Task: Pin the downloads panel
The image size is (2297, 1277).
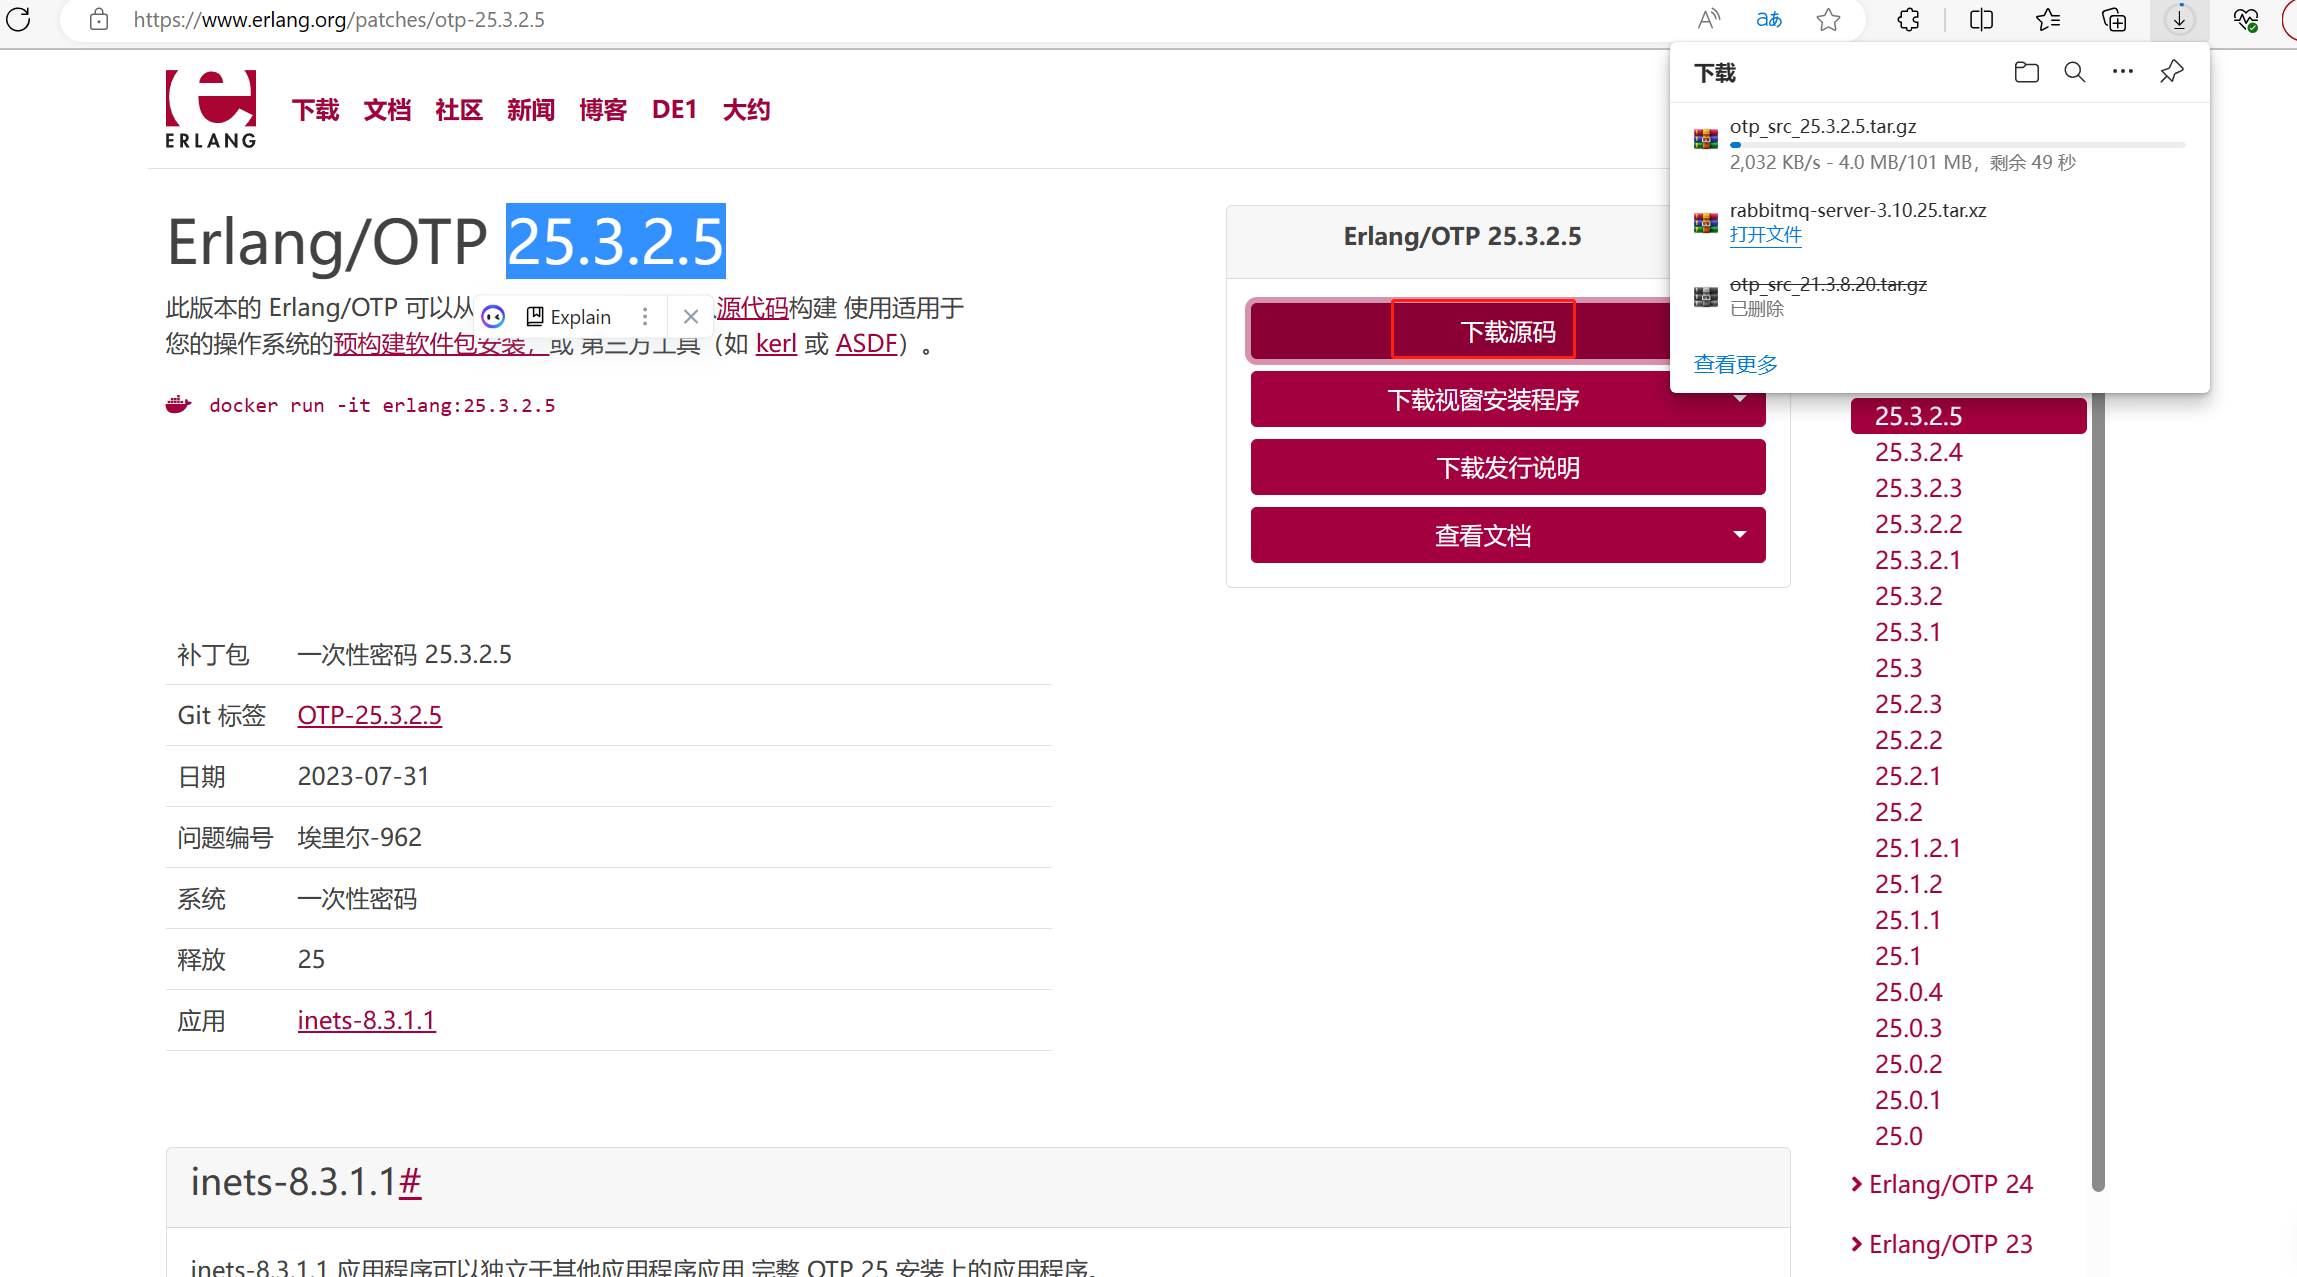Action: coord(2171,72)
